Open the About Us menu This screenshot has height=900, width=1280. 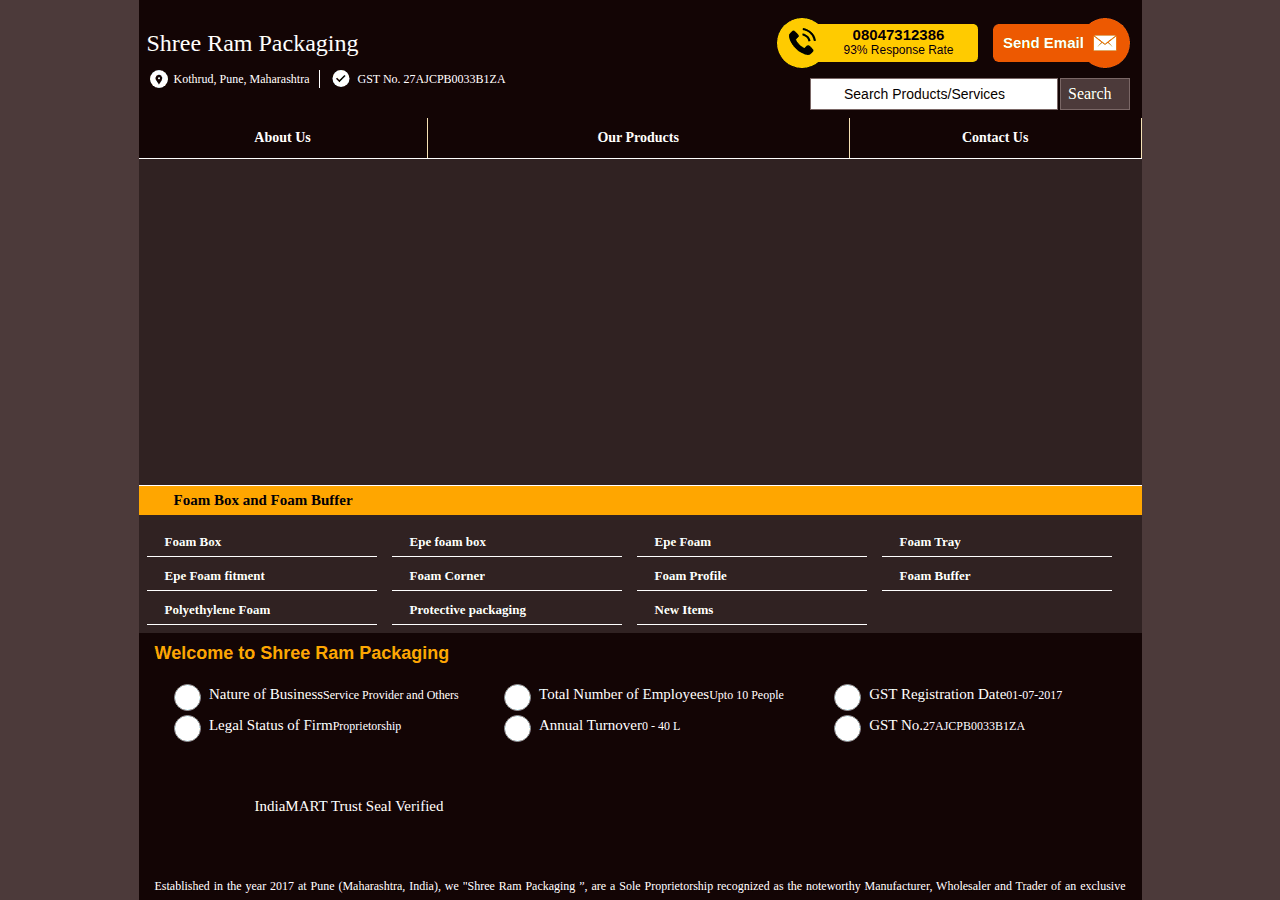point(283,138)
